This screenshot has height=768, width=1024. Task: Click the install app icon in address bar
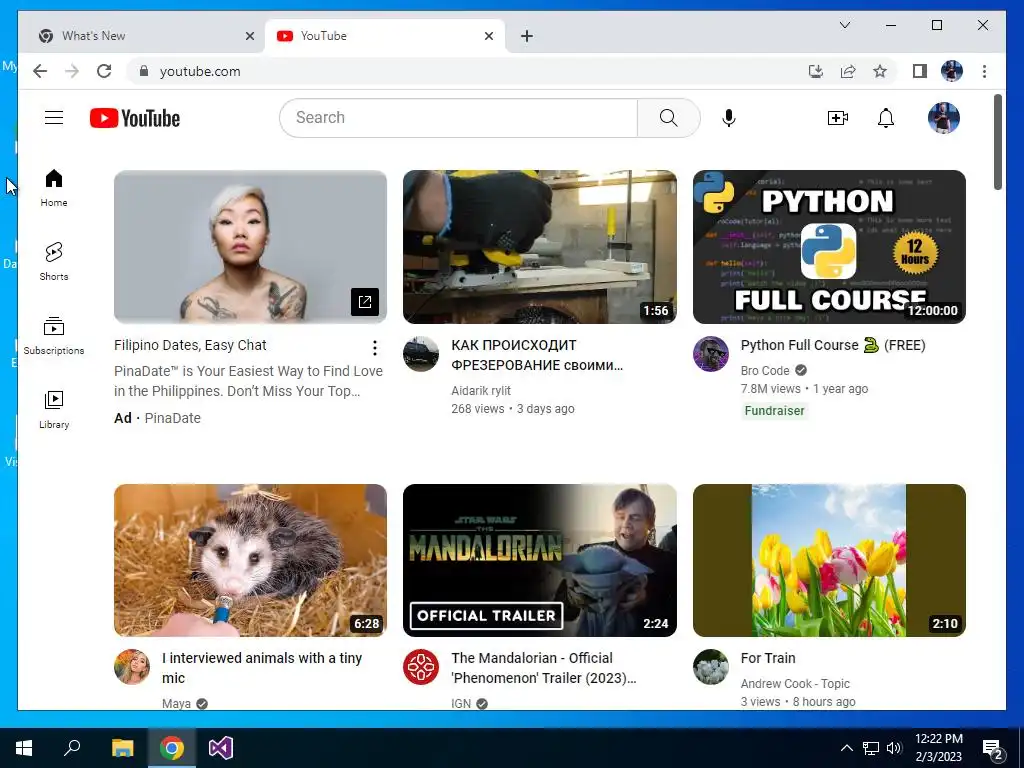tap(816, 71)
